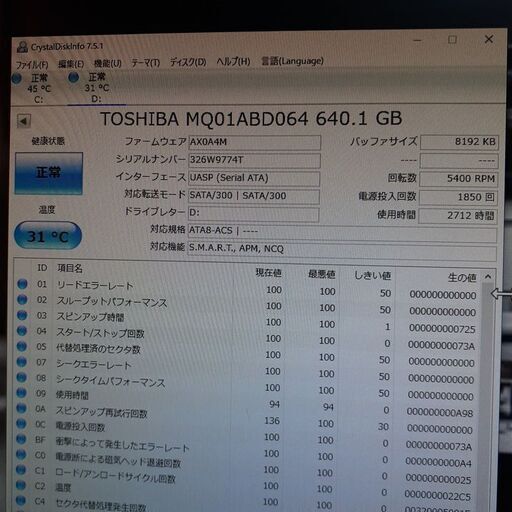Click status dot for attribute 09 使用時間
512x512 pixels.
(x=21, y=393)
